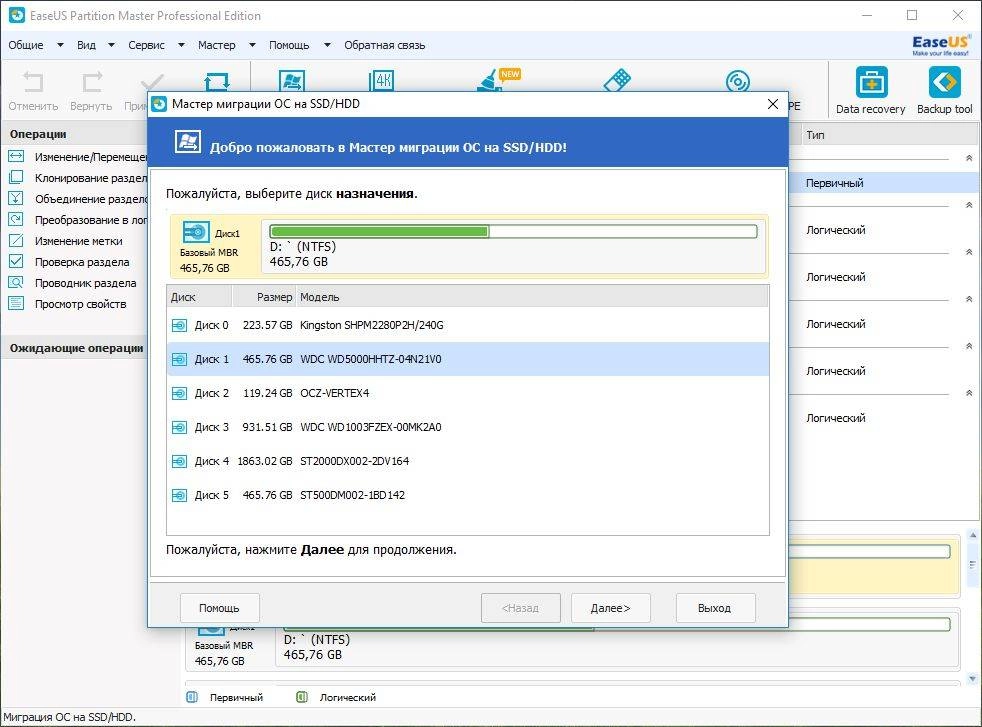Click the Первичный legend icon at bottom
982x727 pixels.
192,697
